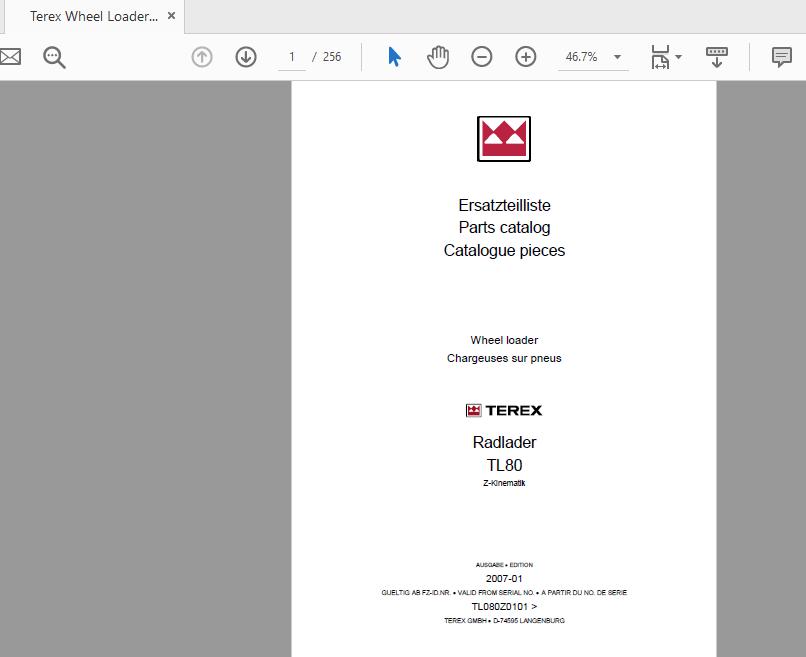Activate the selection arrow tool
This screenshot has height=657, width=806.
point(394,57)
